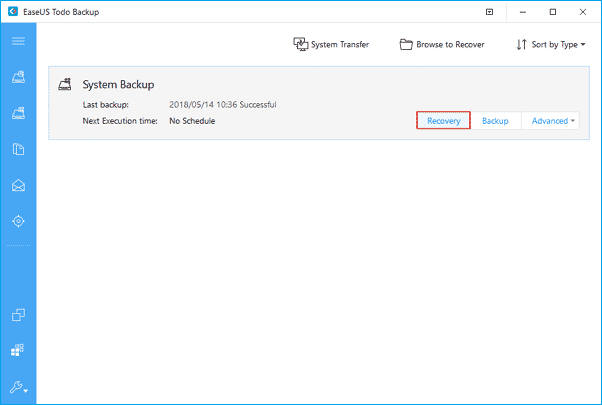Click the Recovery button
Screen dimensions: 602x405
443,121
